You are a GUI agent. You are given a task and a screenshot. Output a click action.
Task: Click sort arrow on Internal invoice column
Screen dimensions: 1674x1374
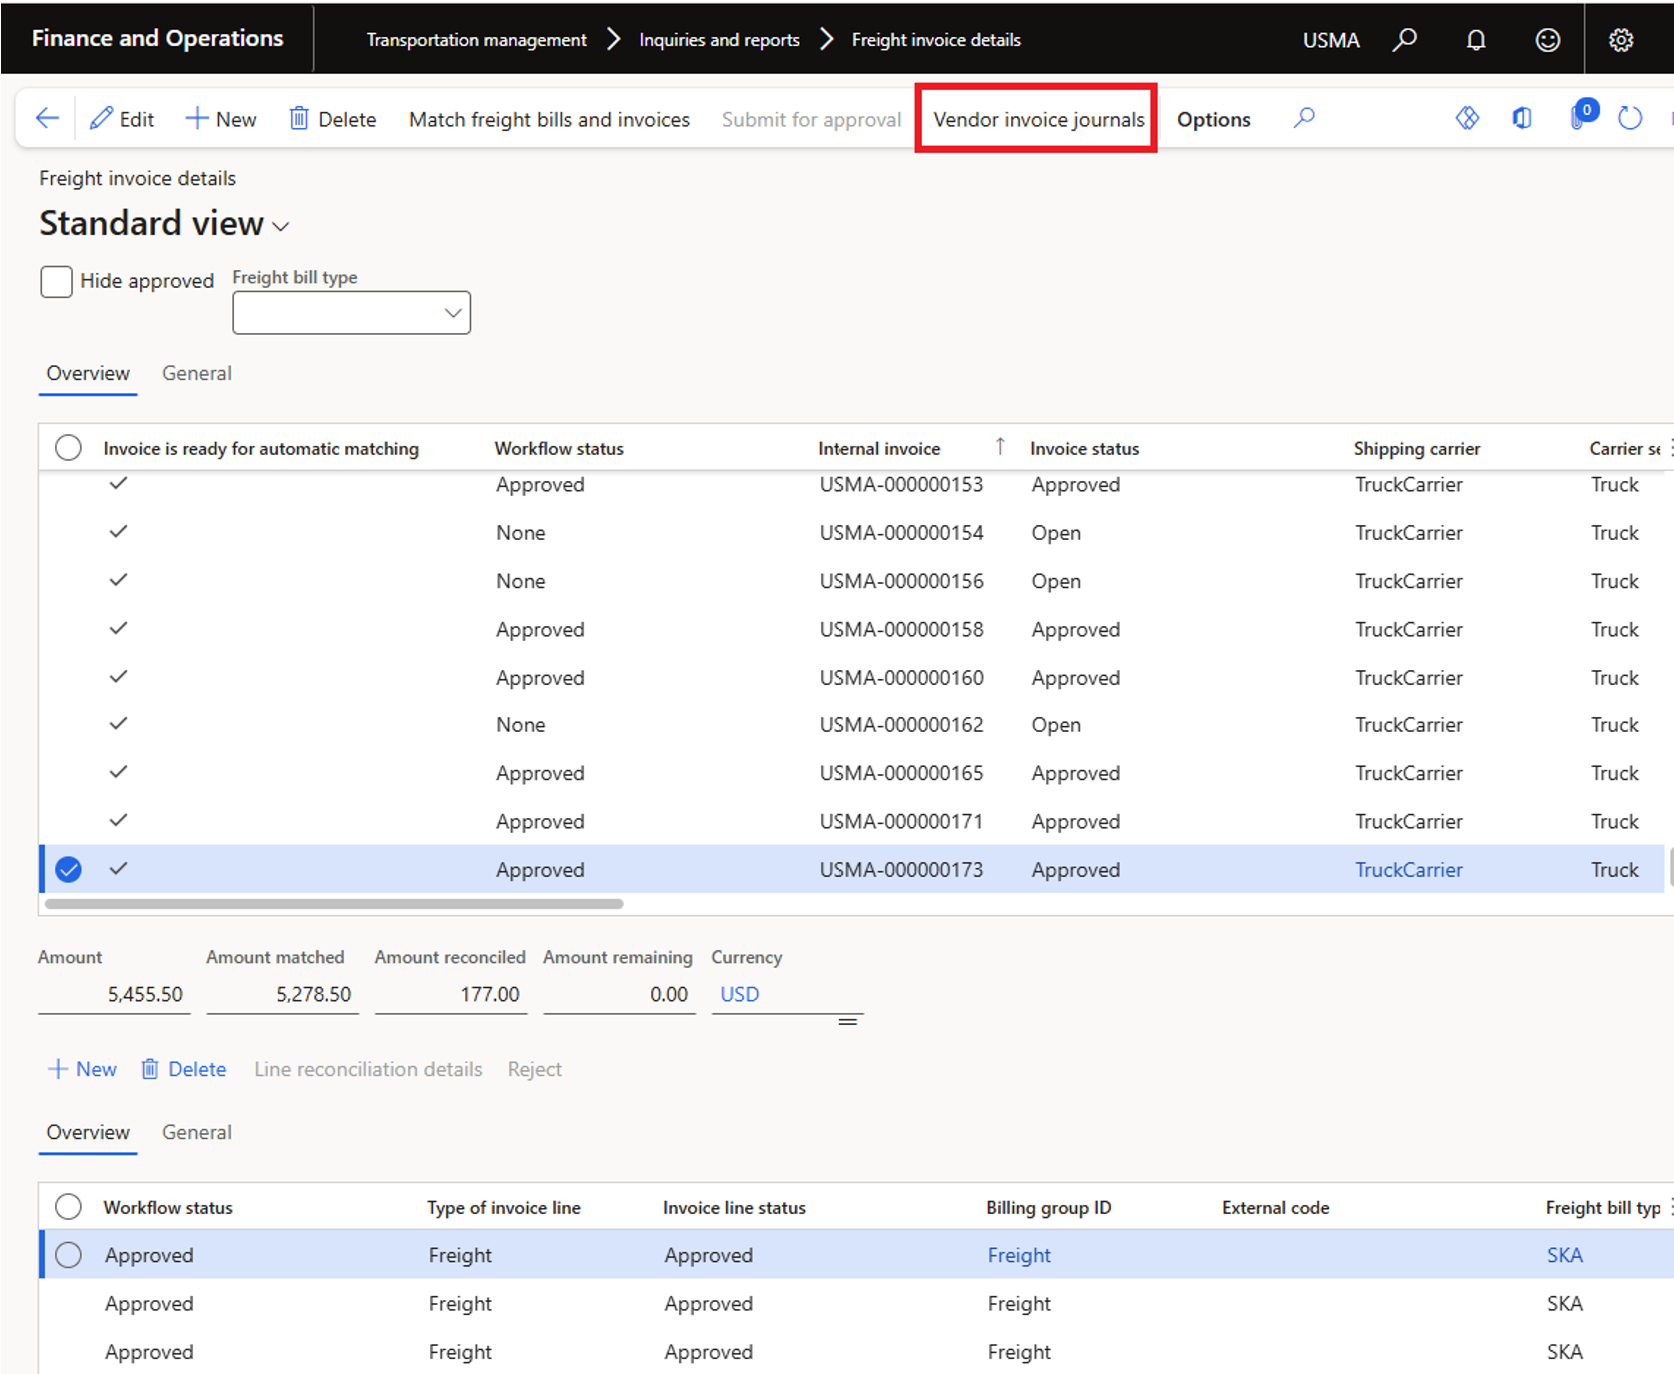[1000, 446]
